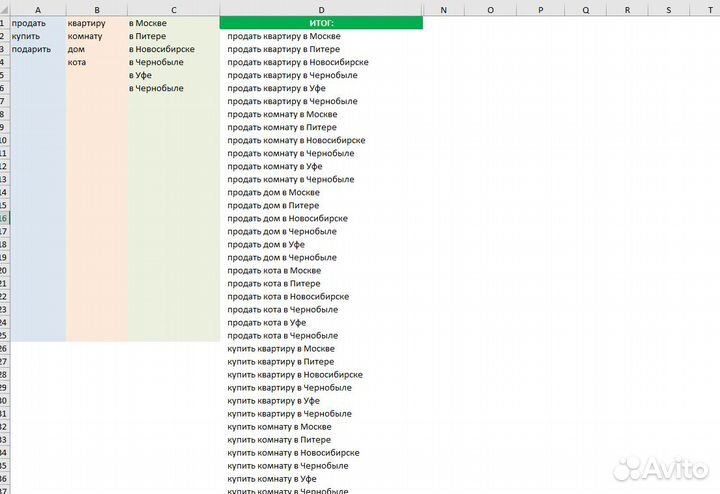Select column C header
This screenshot has height=494, width=720.
coord(174,10)
